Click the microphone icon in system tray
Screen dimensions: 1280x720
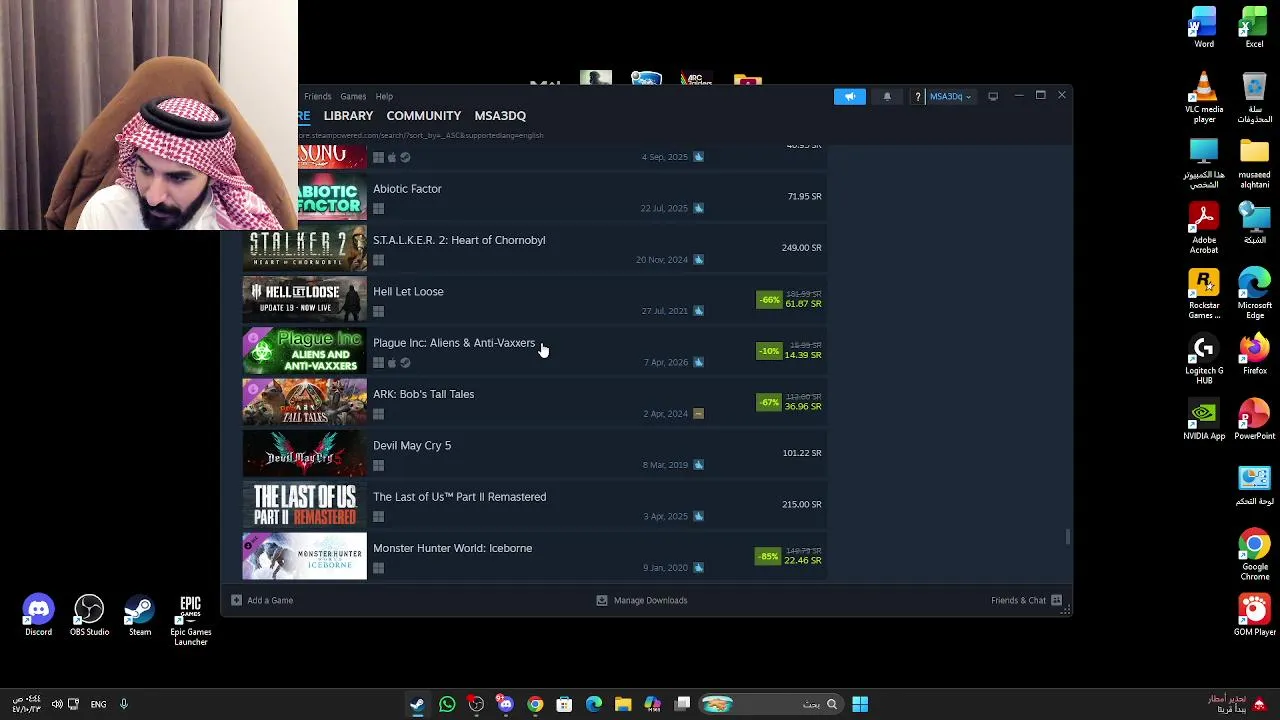(x=124, y=704)
